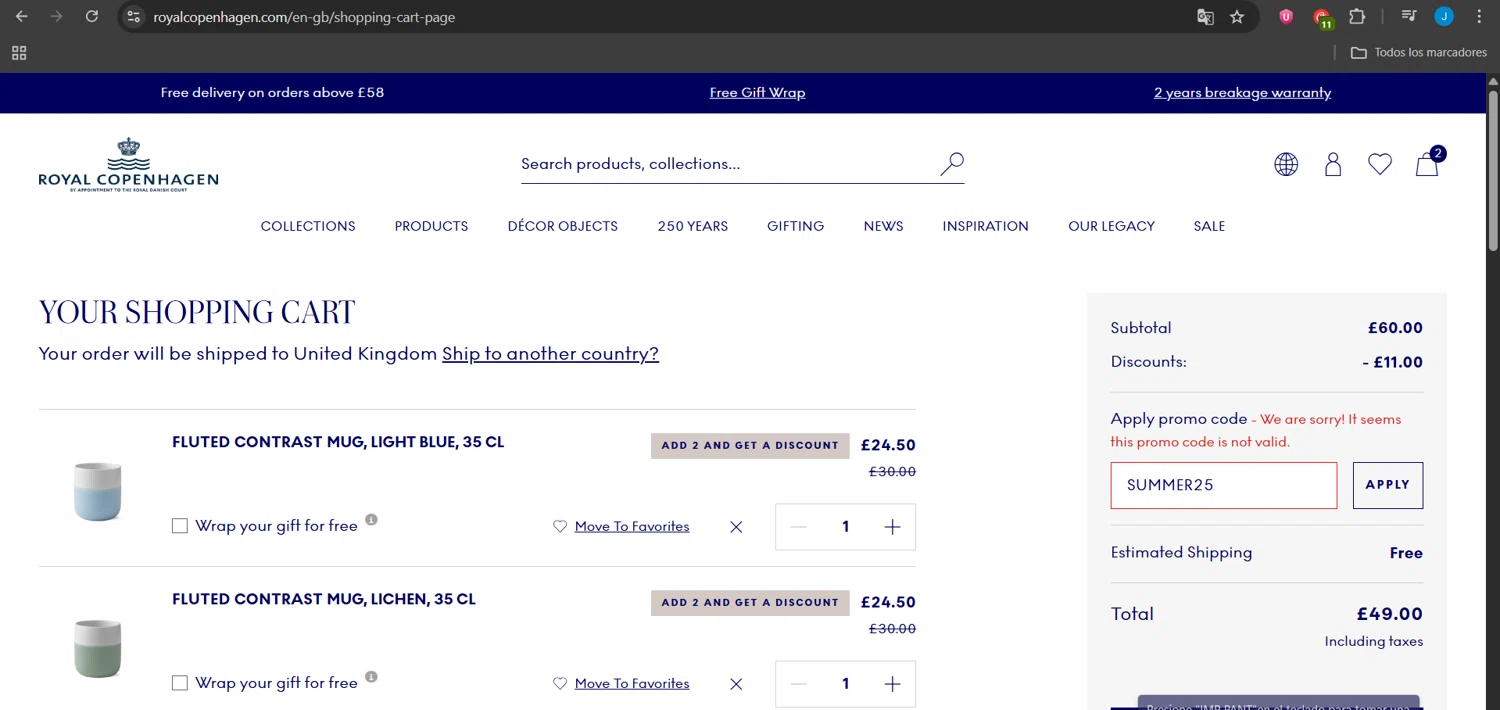1500x710 pixels.
Task: Click the translate page icon
Action: 1206,17
